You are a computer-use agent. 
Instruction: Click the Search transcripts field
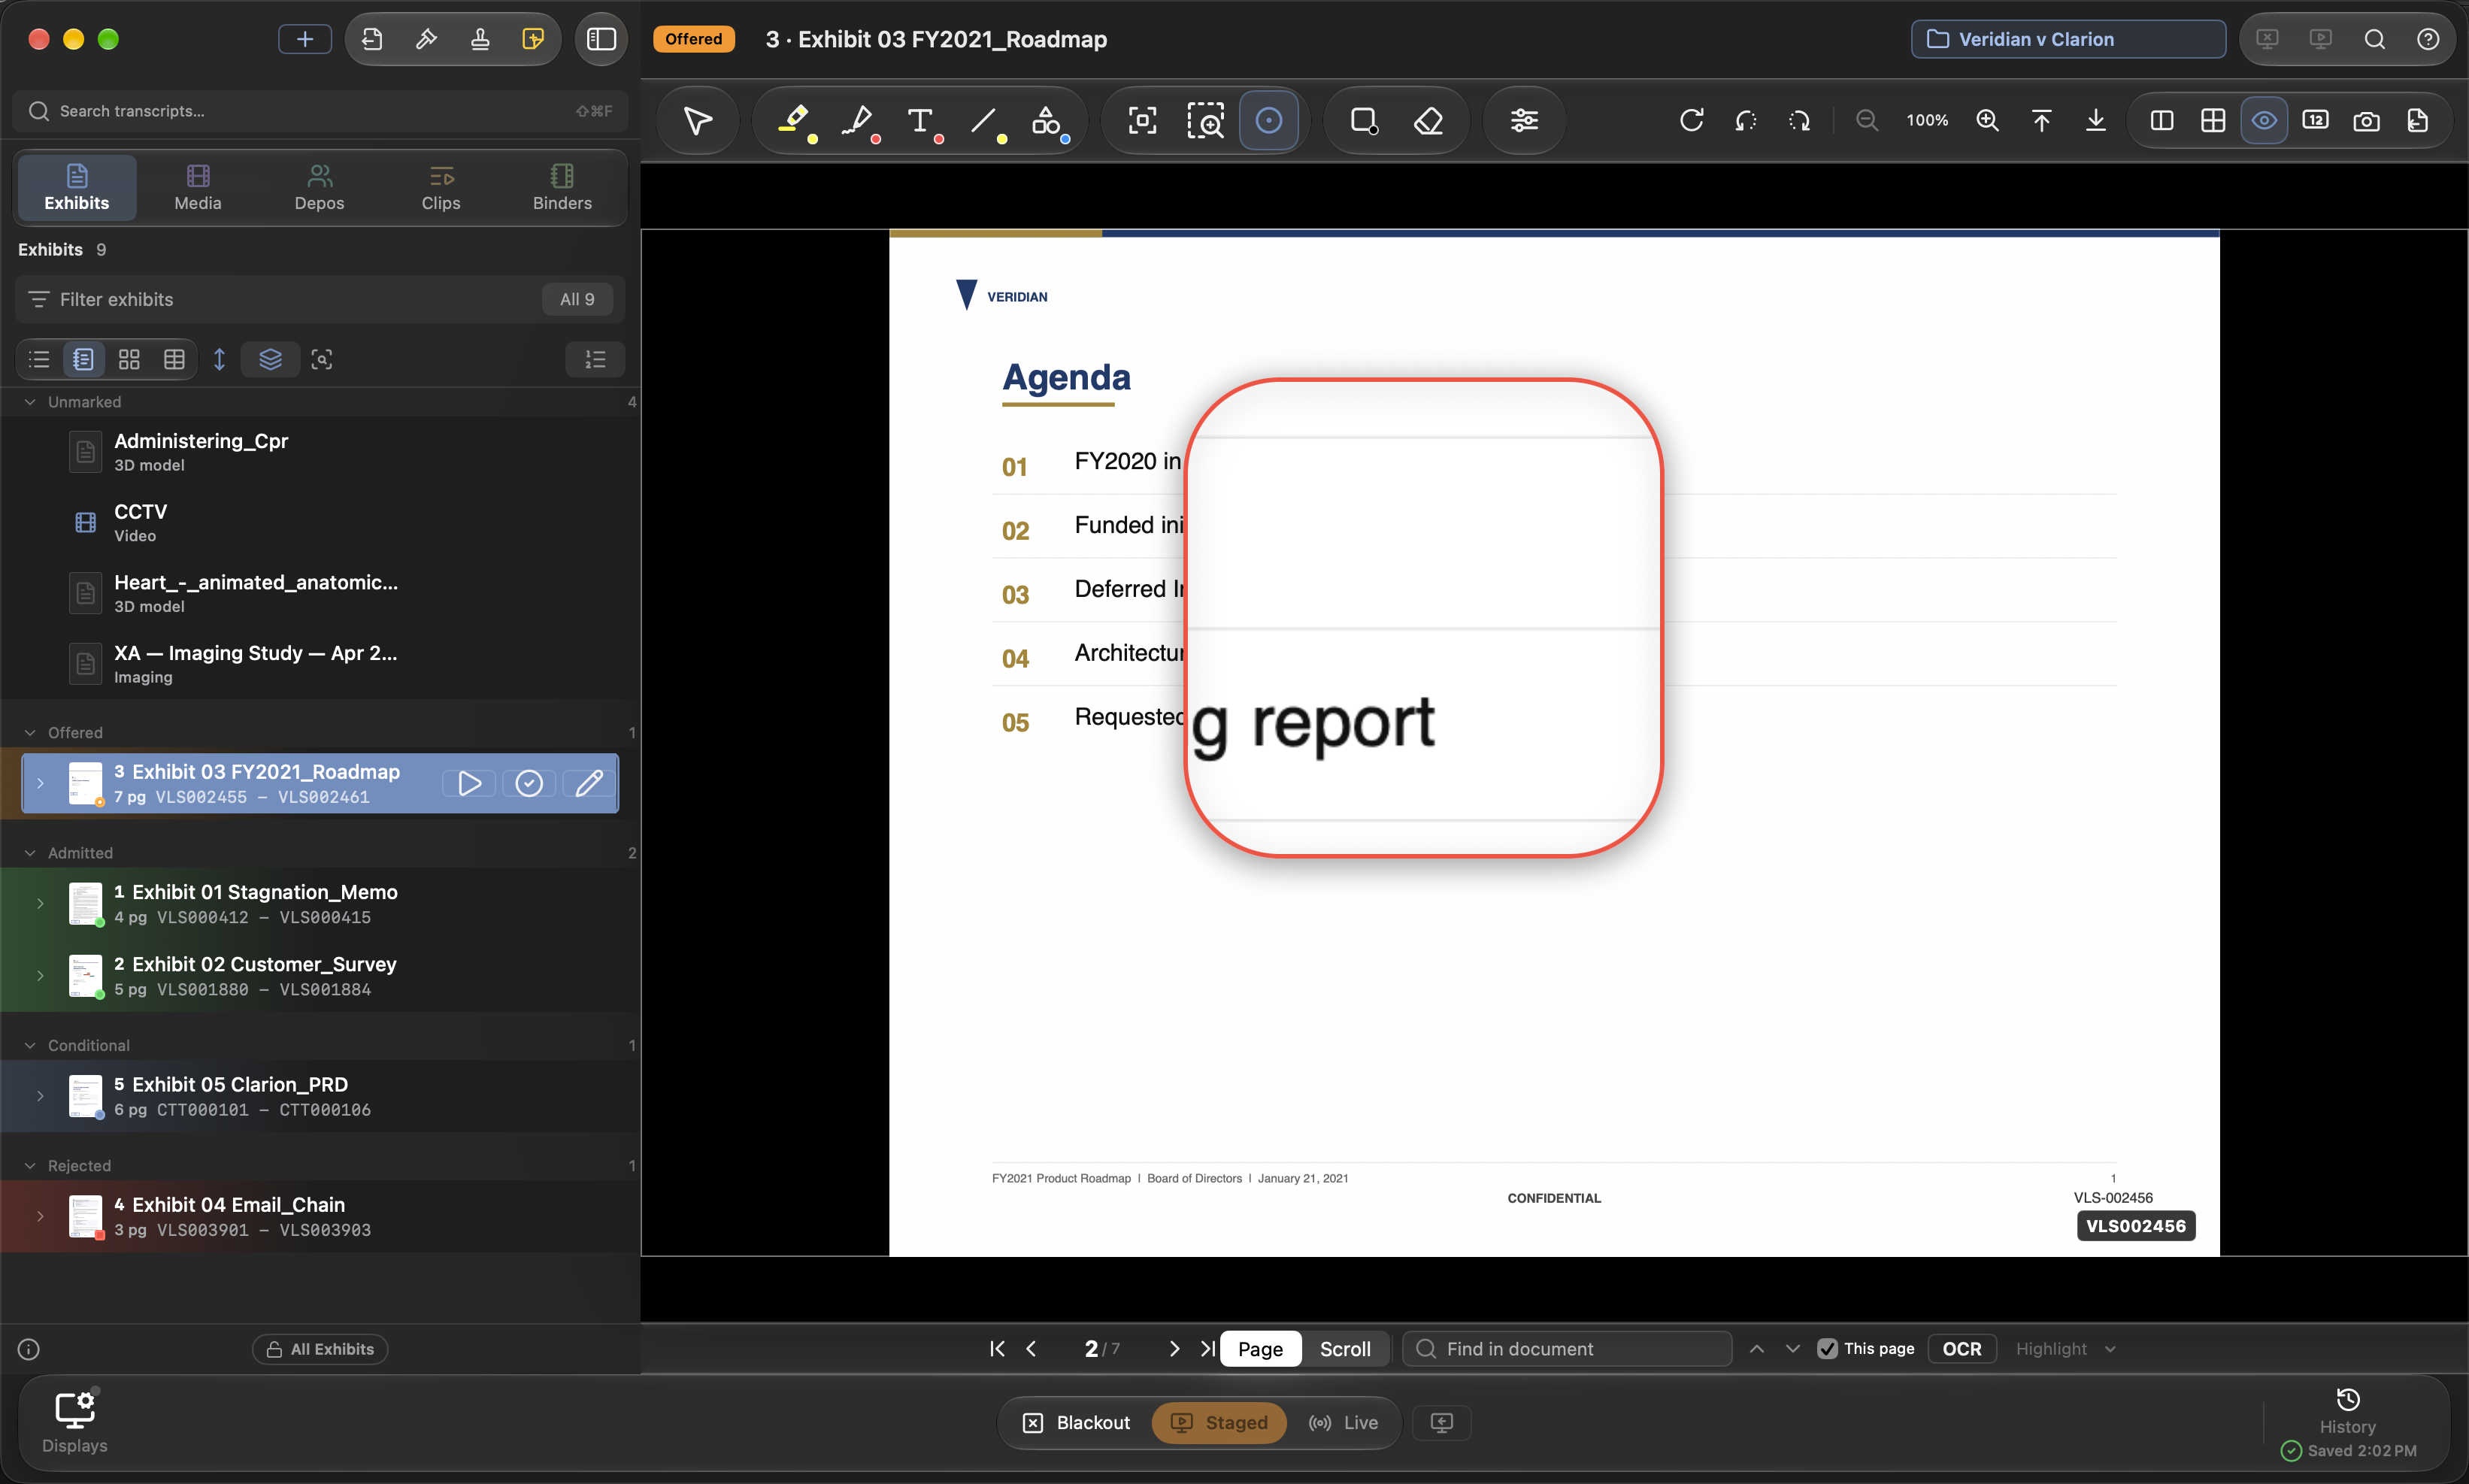point(320,111)
